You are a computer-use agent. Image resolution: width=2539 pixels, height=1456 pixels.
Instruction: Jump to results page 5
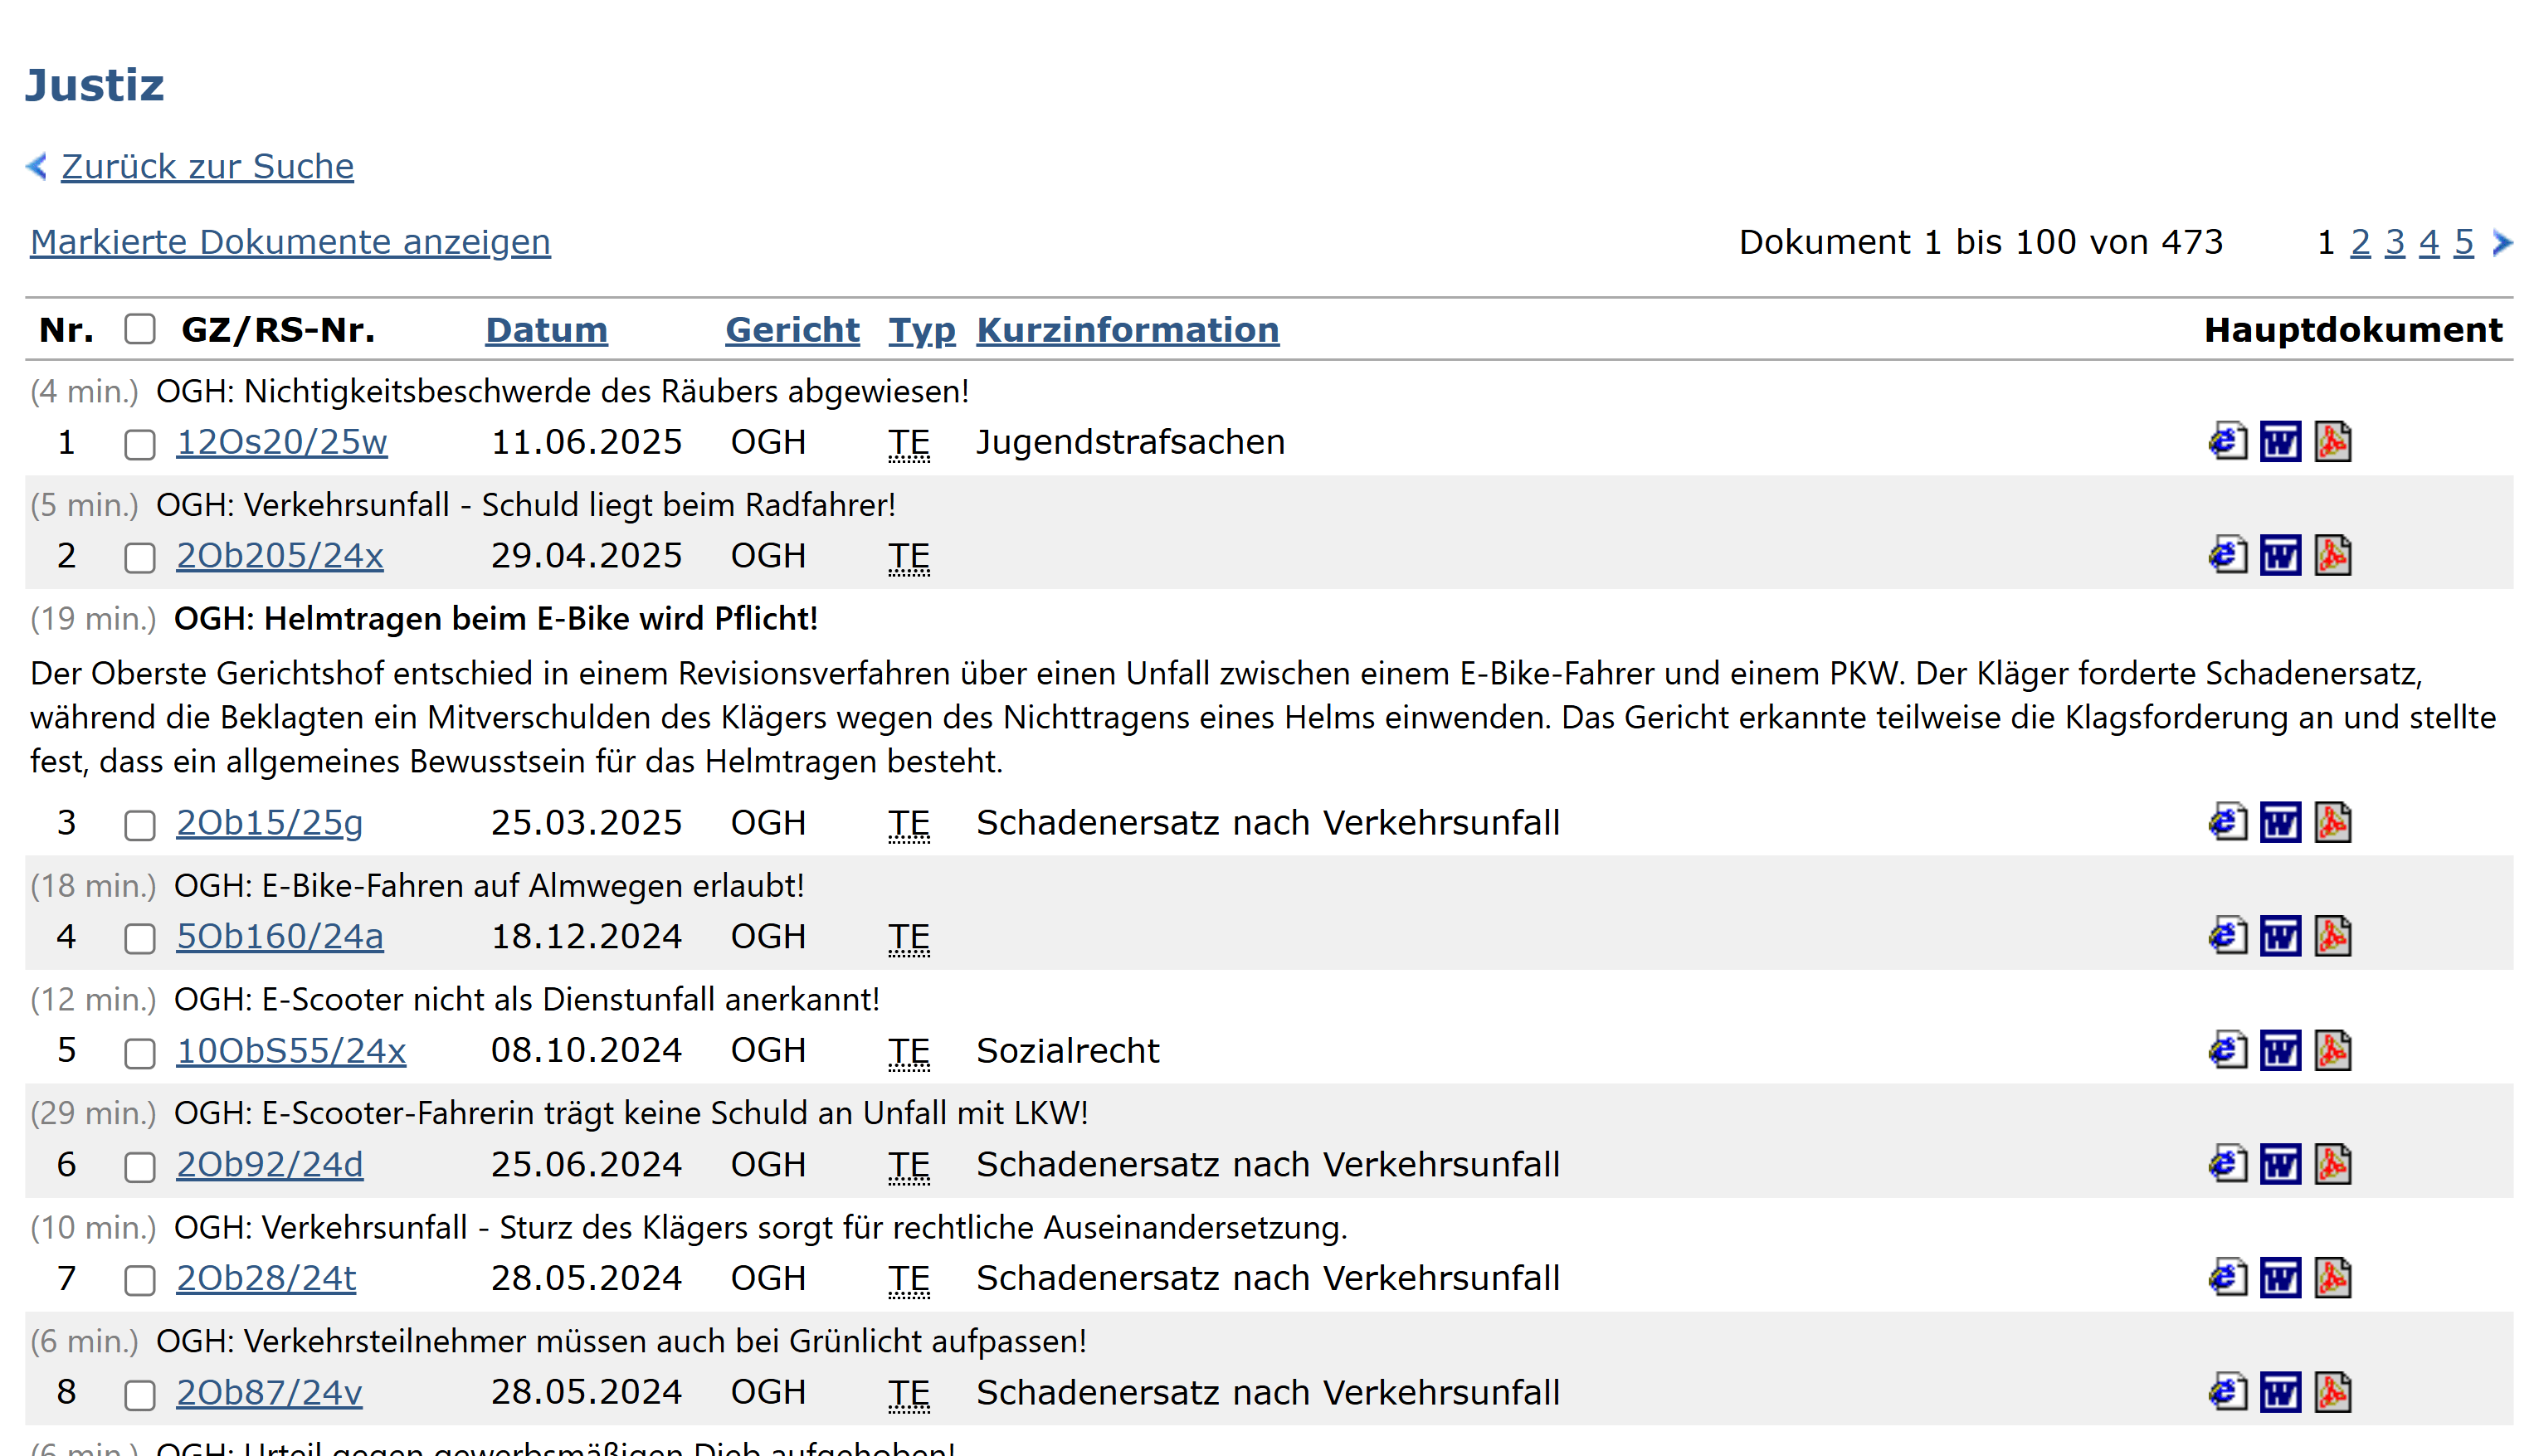(2463, 243)
